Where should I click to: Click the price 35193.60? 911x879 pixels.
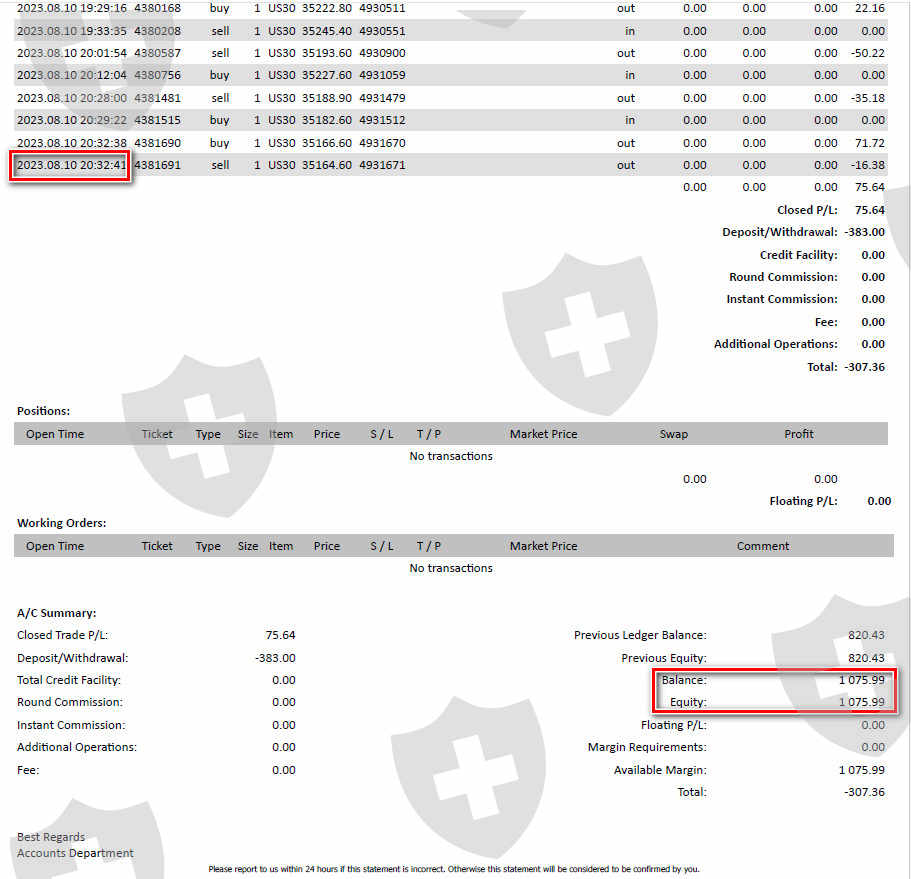tap(327, 53)
